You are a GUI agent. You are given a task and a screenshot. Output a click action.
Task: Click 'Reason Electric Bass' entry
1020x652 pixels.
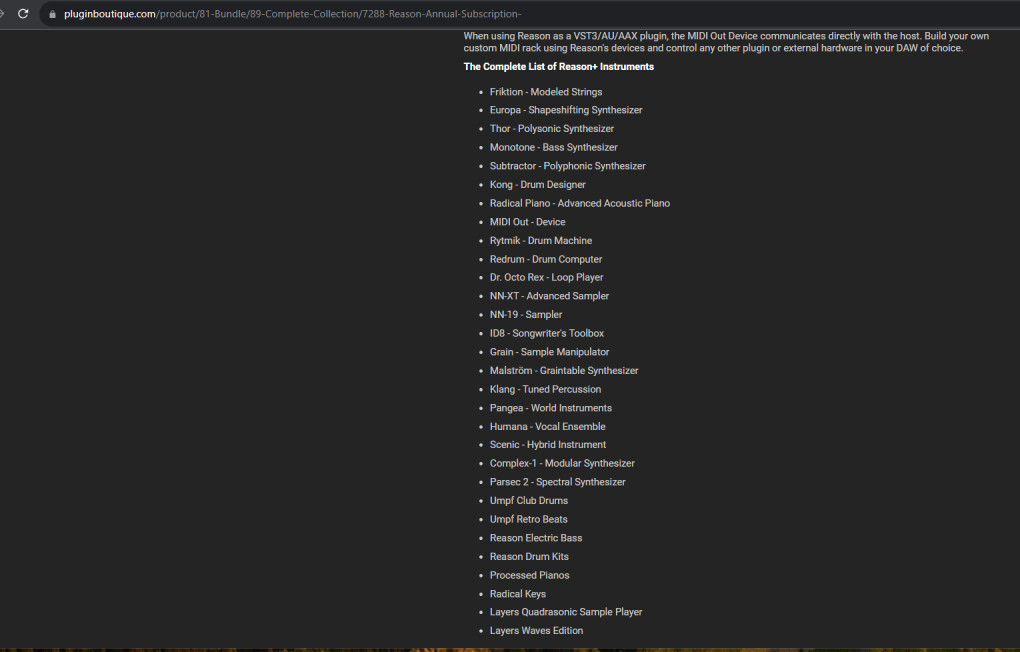(536, 538)
